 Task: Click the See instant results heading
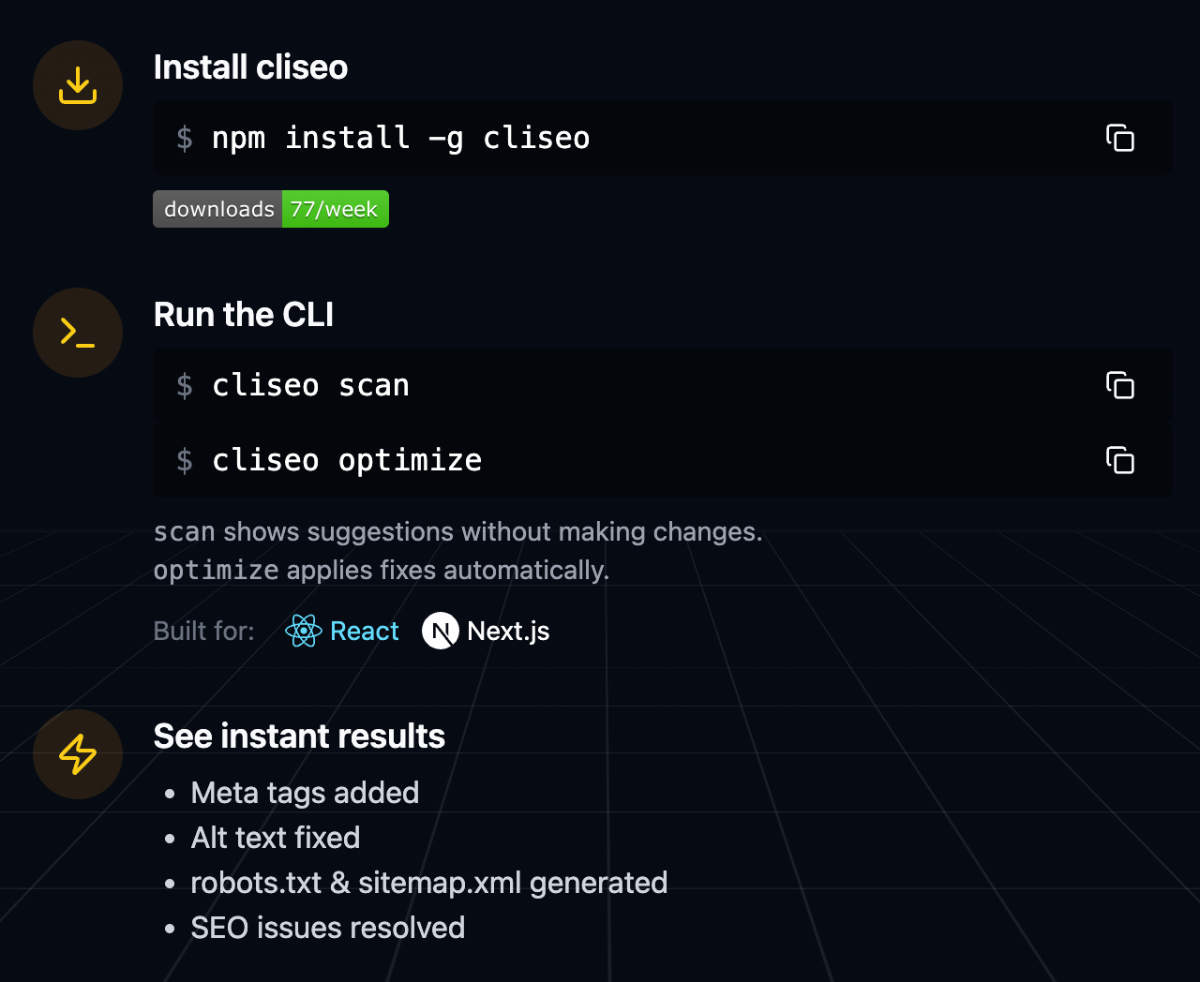(x=299, y=736)
